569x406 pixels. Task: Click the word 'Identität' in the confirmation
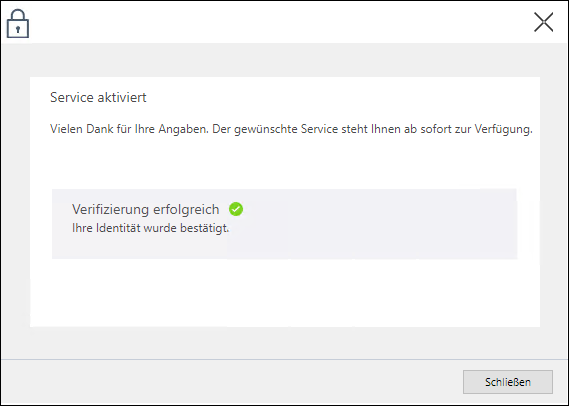coord(118,228)
